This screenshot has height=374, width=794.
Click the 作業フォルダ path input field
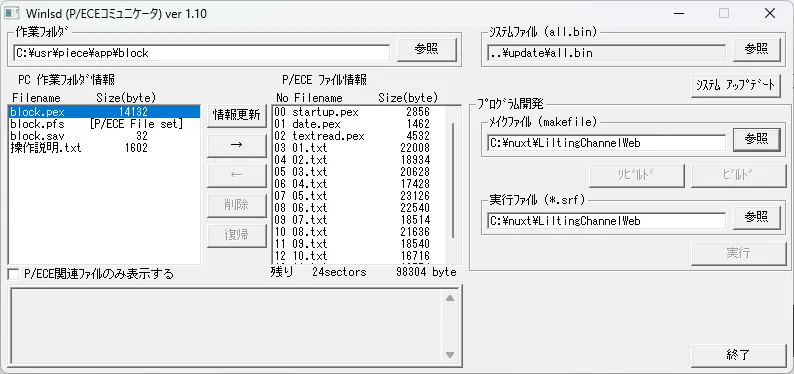pyautogui.click(x=202, y=53)
